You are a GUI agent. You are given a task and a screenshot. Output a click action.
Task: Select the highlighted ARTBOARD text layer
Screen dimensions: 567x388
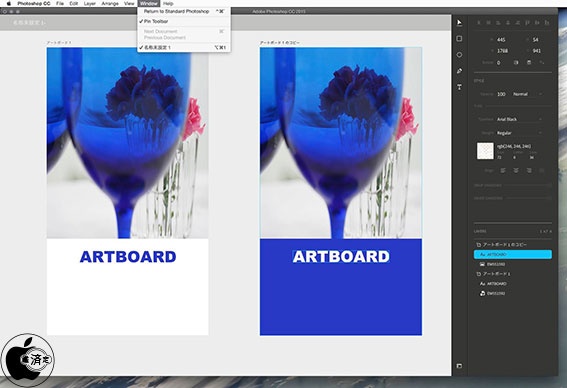click(513, 255)
